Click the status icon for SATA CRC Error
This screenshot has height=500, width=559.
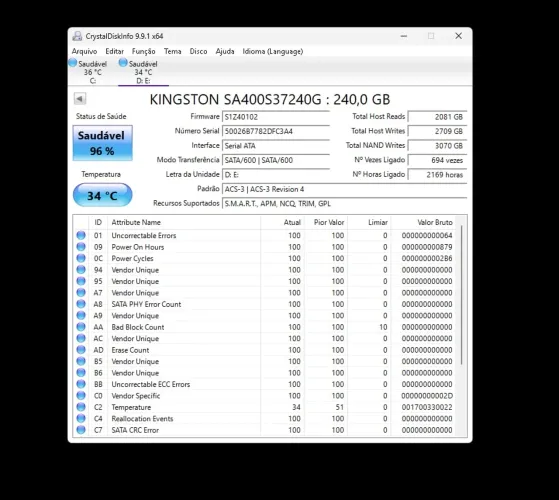click(81, 430)
